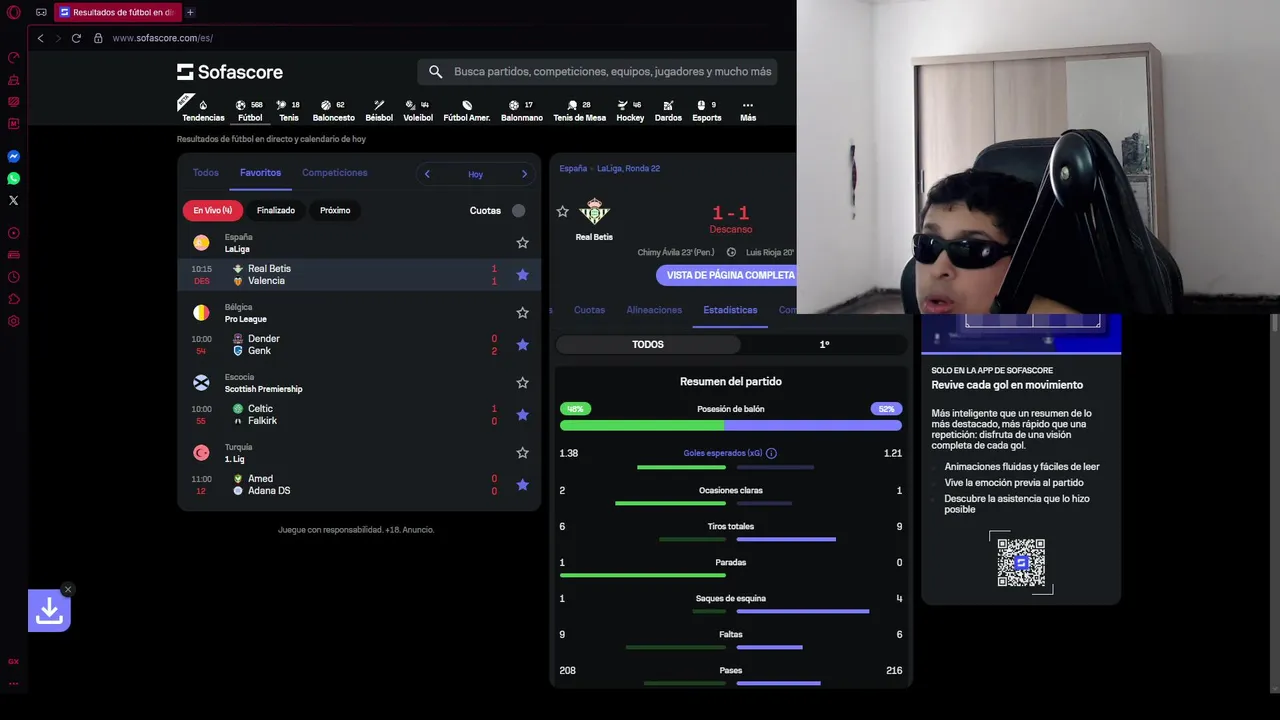
Task: Open extensions cube icon in sidebar
Action: coord(14,299)
